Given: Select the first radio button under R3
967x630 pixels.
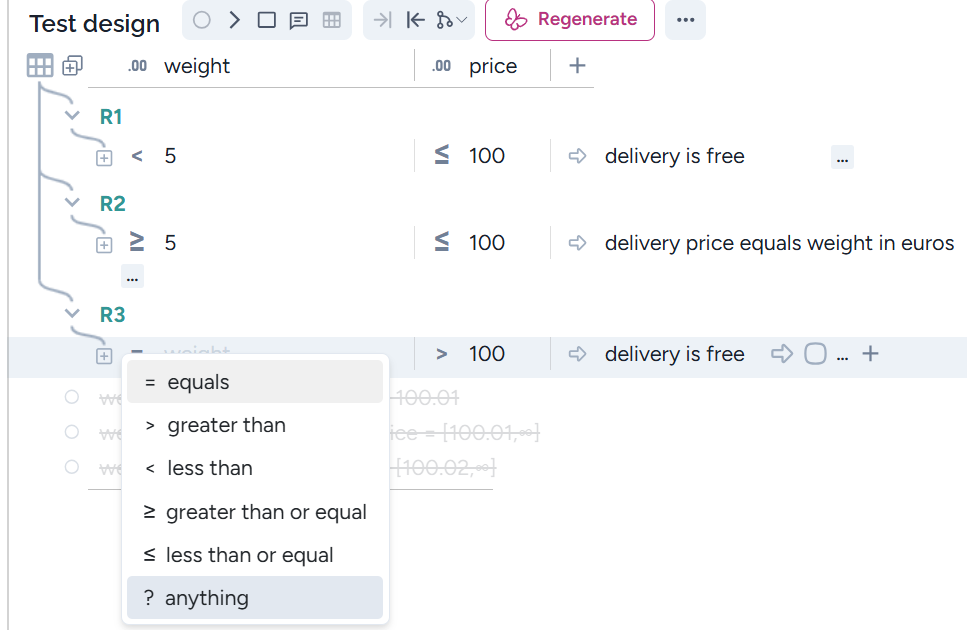Looking at the screenshot, I should tap(71, 397).
